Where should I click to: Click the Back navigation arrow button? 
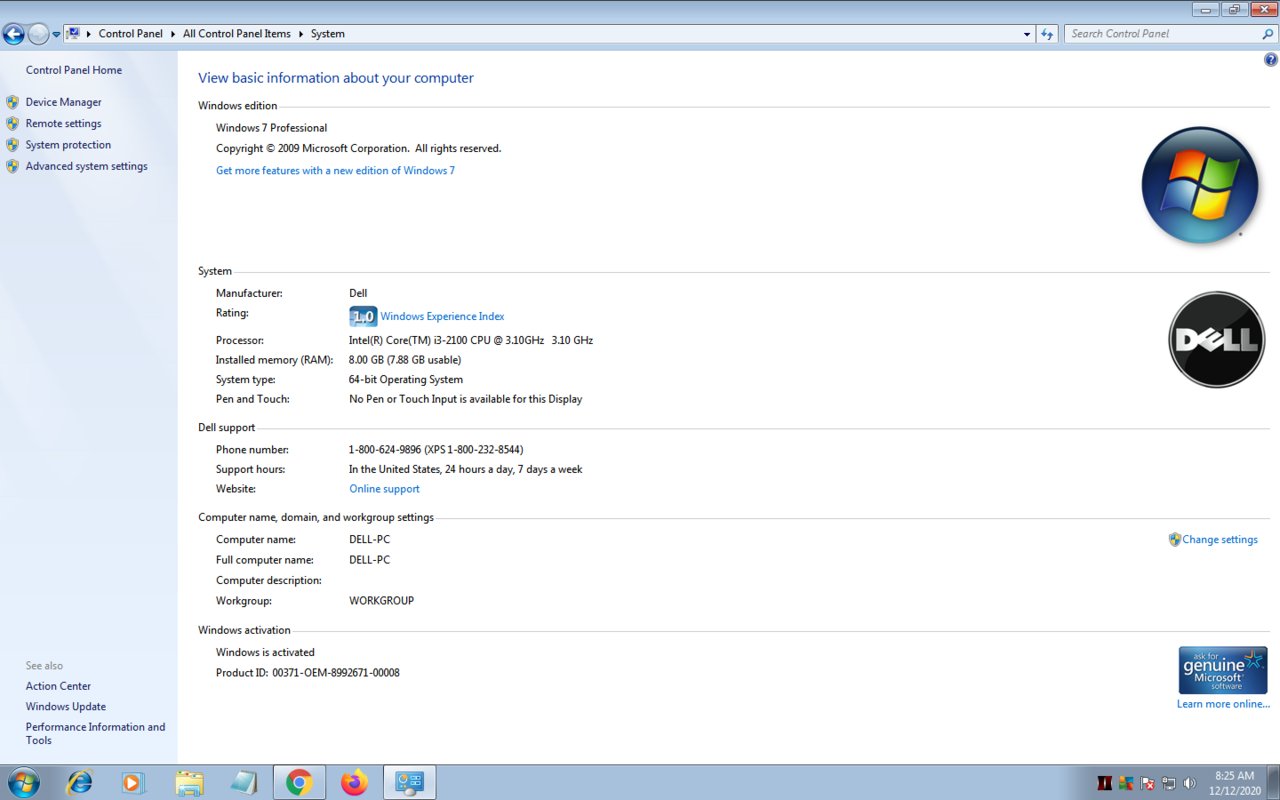click(x=14, y=34)
